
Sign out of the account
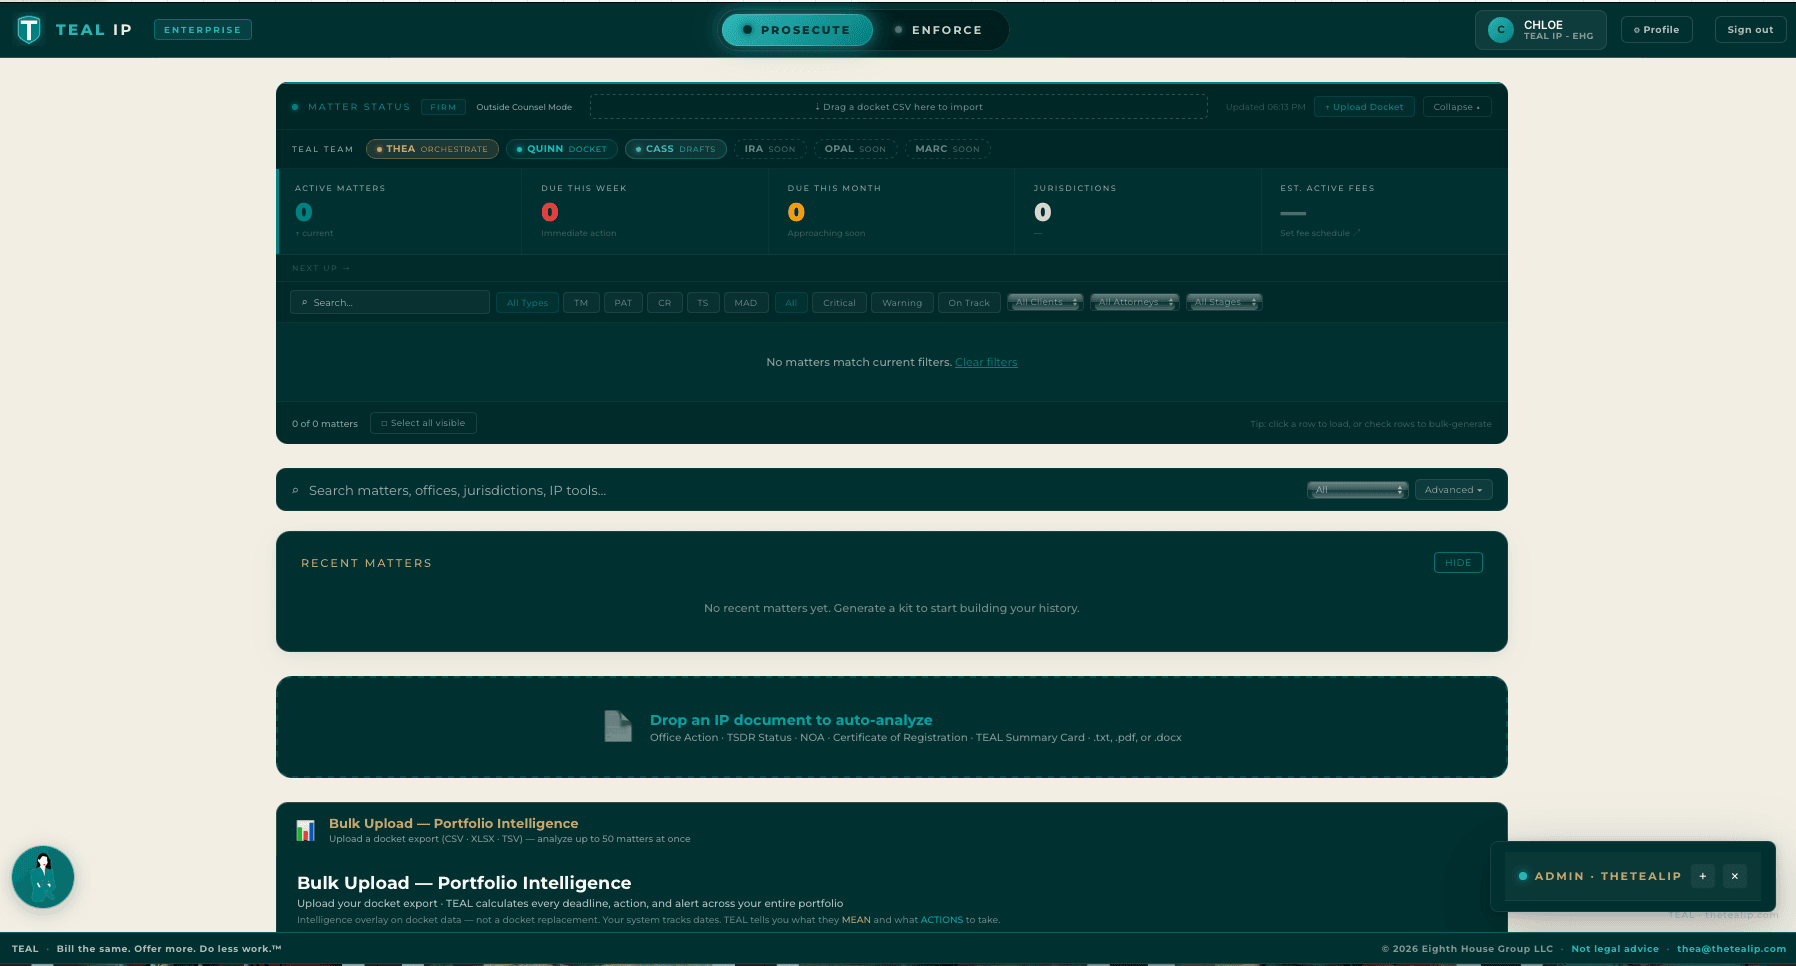pos(1750,30)
